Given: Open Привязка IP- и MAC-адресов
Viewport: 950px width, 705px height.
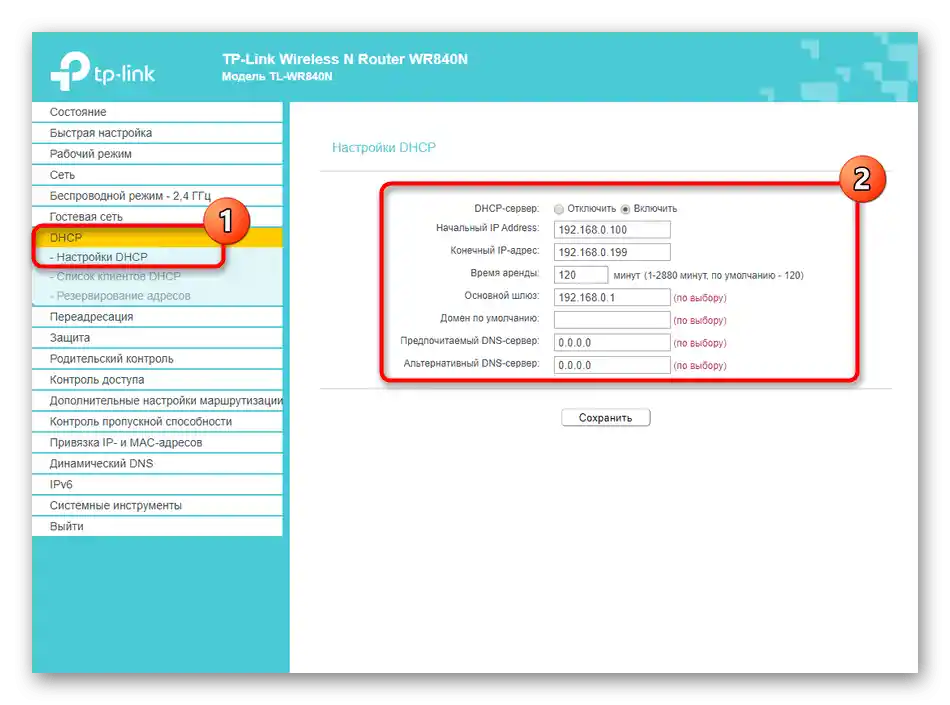Looking at the screenshot, I should click(158, 443).
